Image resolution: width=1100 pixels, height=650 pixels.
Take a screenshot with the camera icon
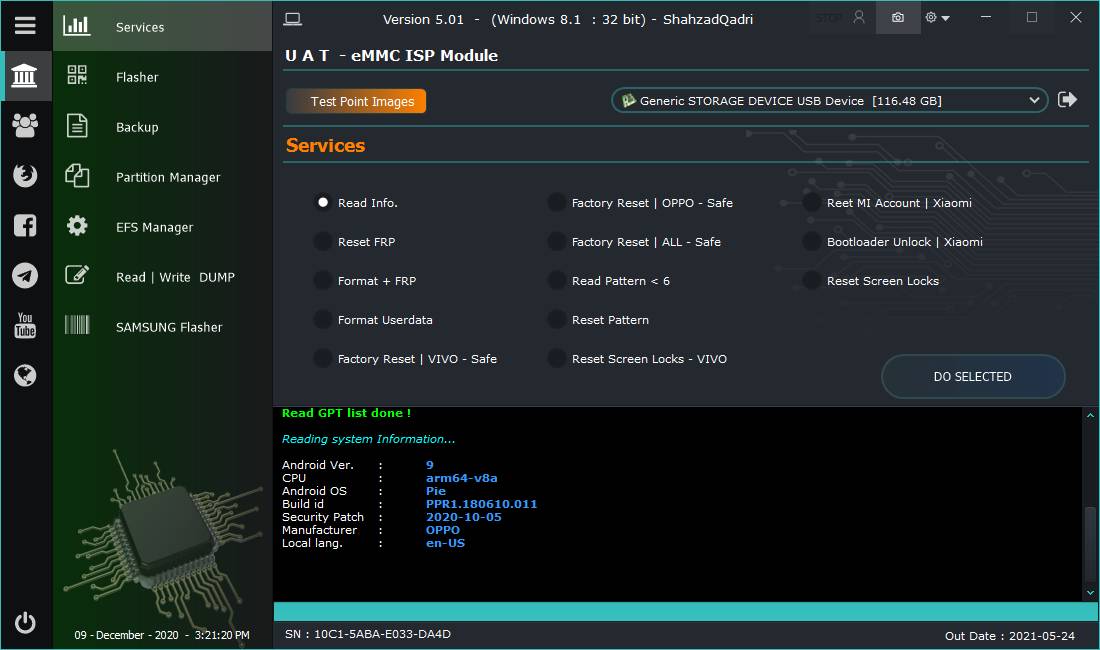click(x=897, y=18)
